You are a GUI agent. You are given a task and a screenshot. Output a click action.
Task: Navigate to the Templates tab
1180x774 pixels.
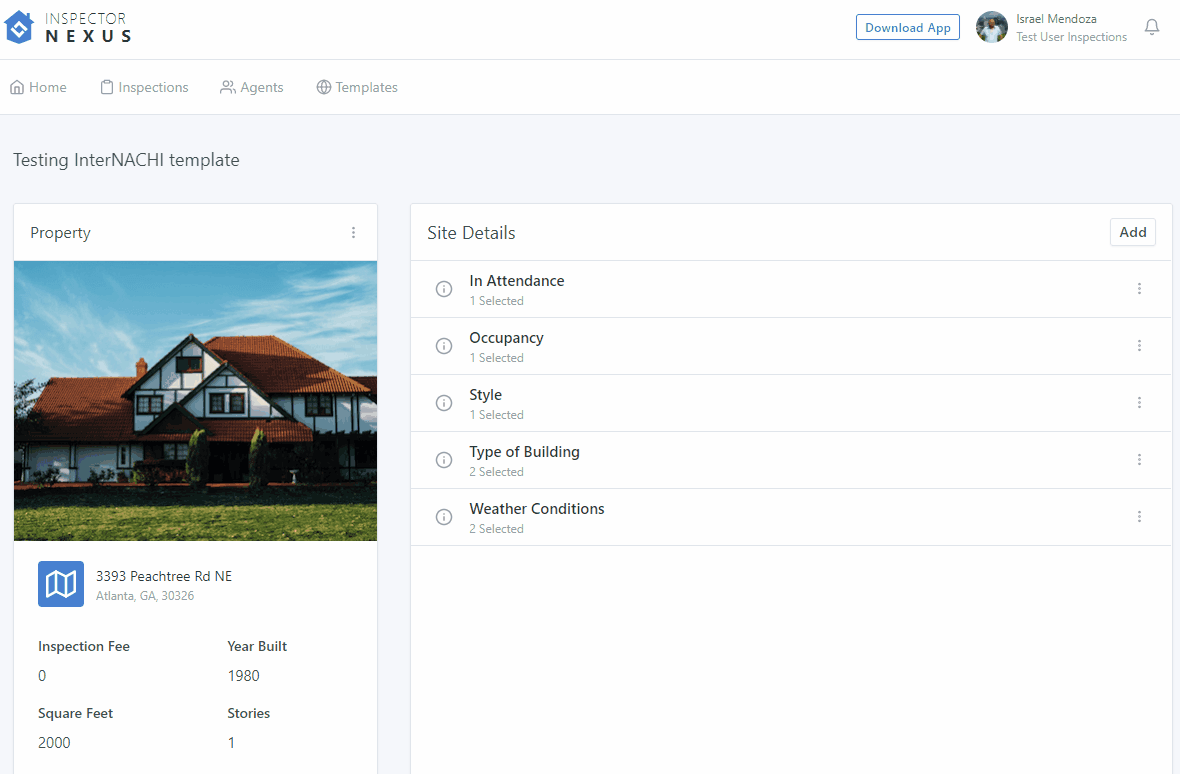357,87
